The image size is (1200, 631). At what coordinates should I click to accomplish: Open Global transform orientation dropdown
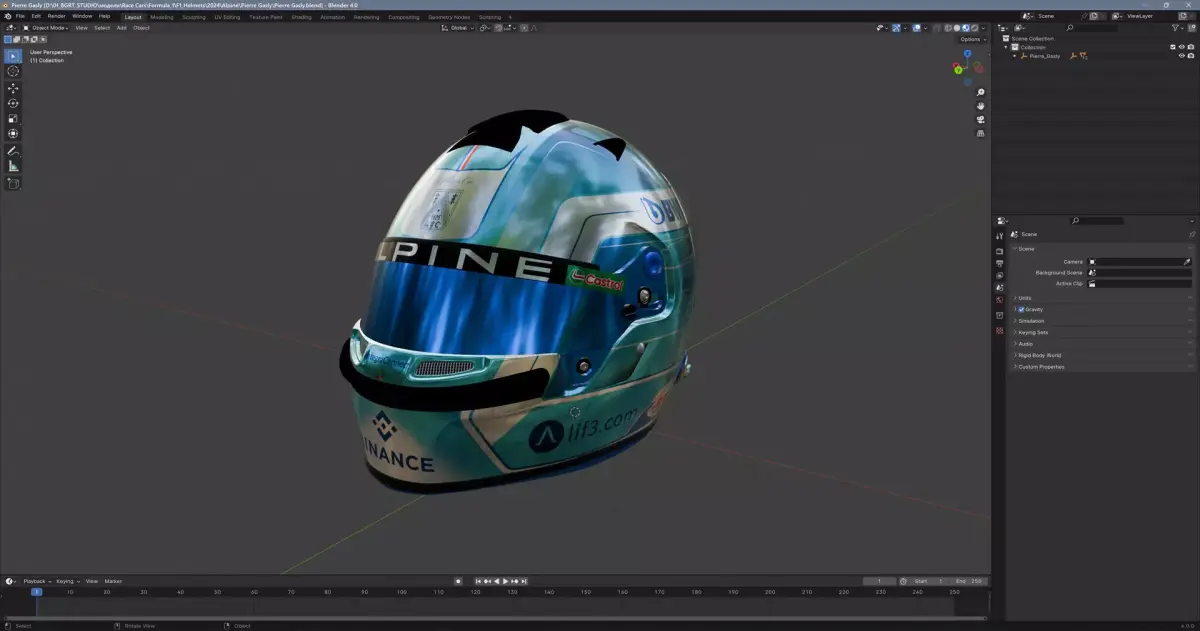457,28
